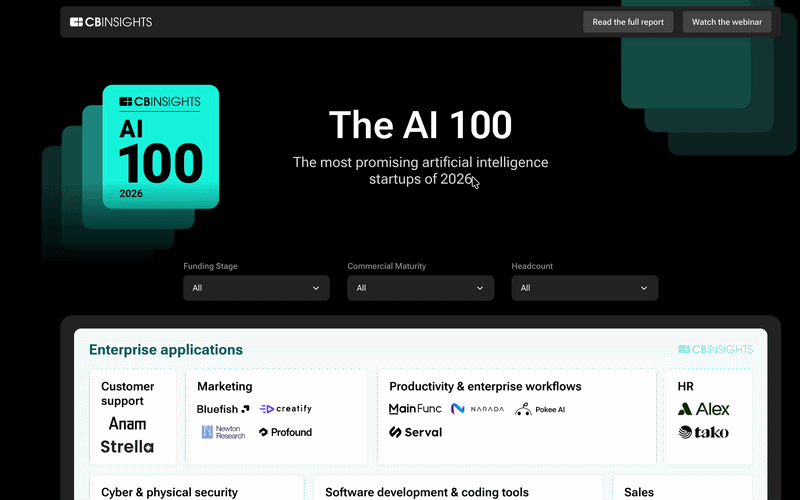This screenshot has height=500, width=800.
Task: Click the Enterprise applications heading
Action: (x=166, y=349)
